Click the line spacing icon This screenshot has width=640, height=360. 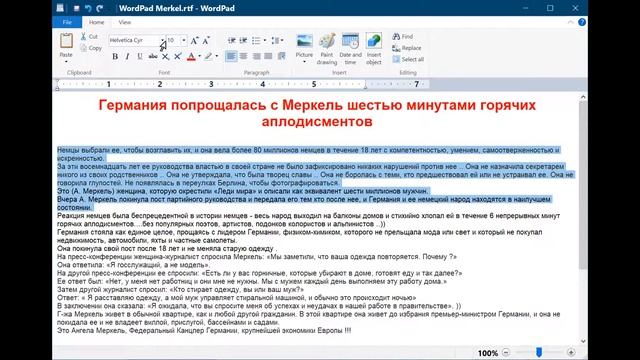275,40
